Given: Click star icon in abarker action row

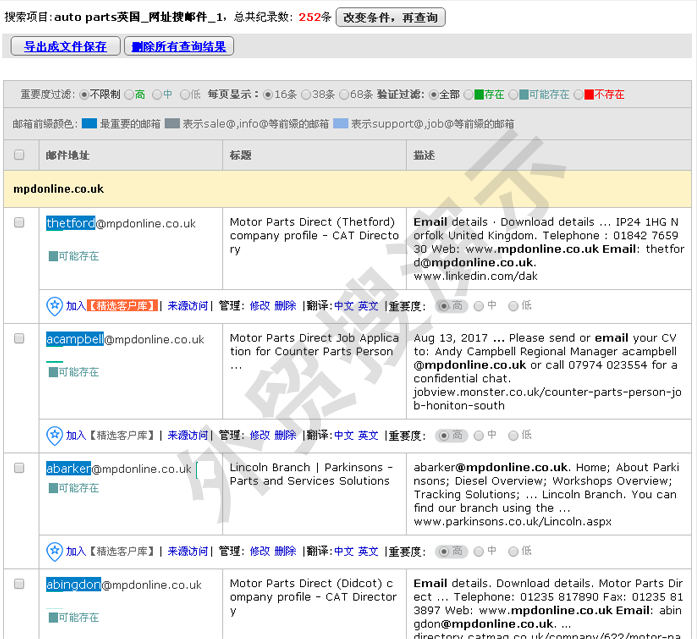Looking at the screenshot, I should [55, 551].
